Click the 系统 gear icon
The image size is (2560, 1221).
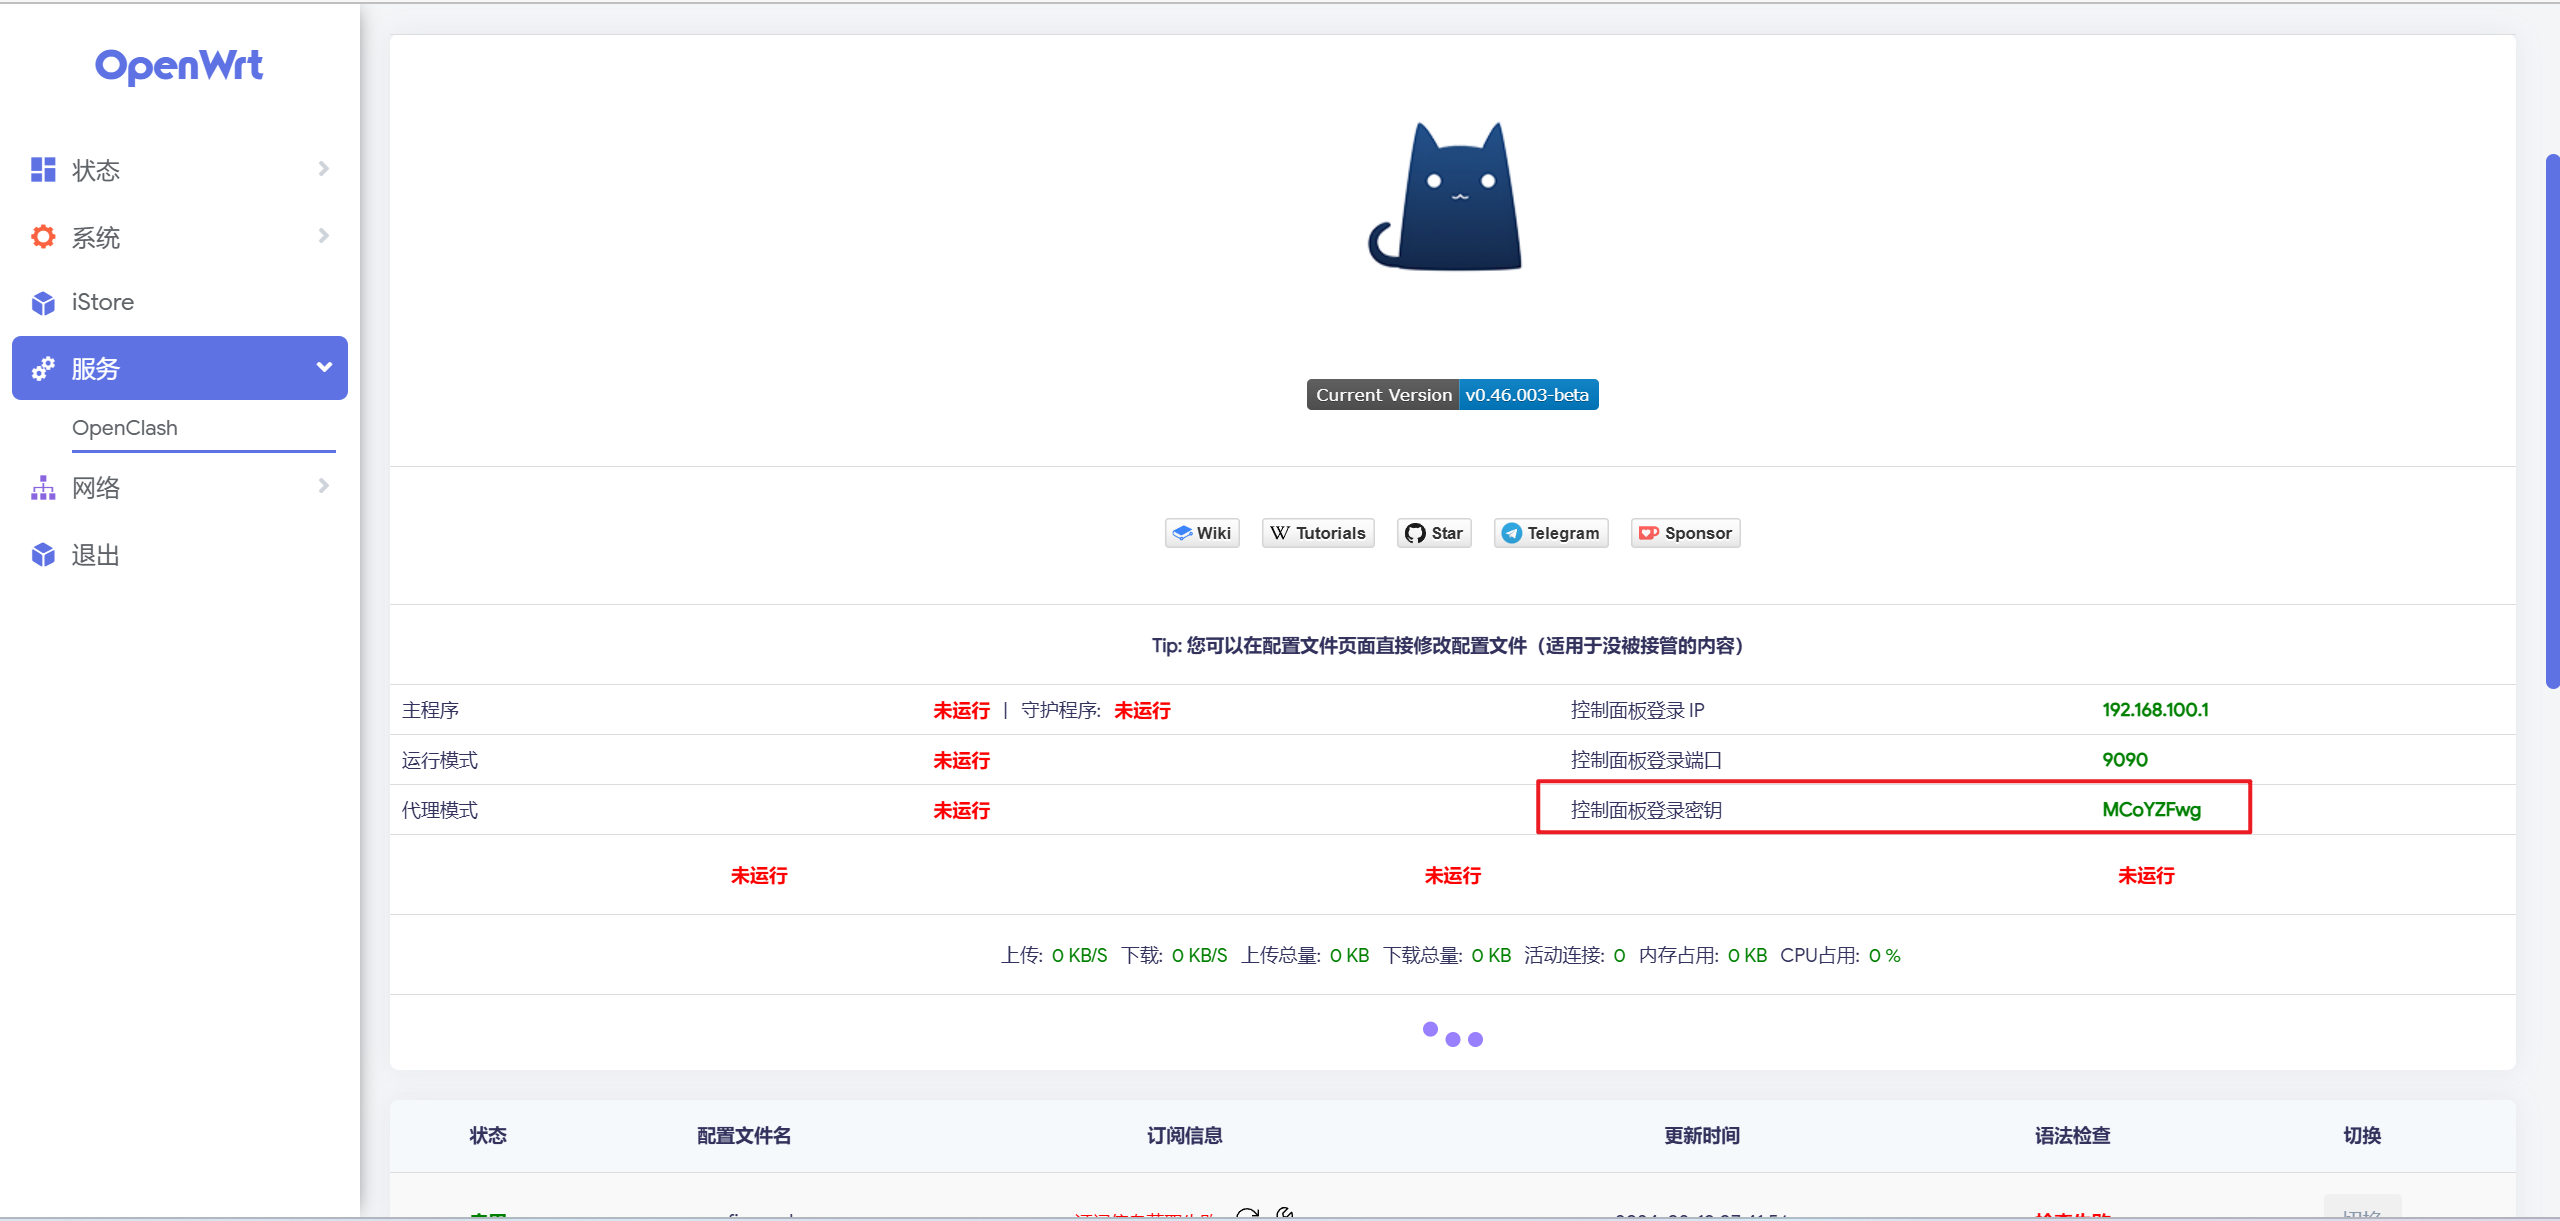click(43, 237)
